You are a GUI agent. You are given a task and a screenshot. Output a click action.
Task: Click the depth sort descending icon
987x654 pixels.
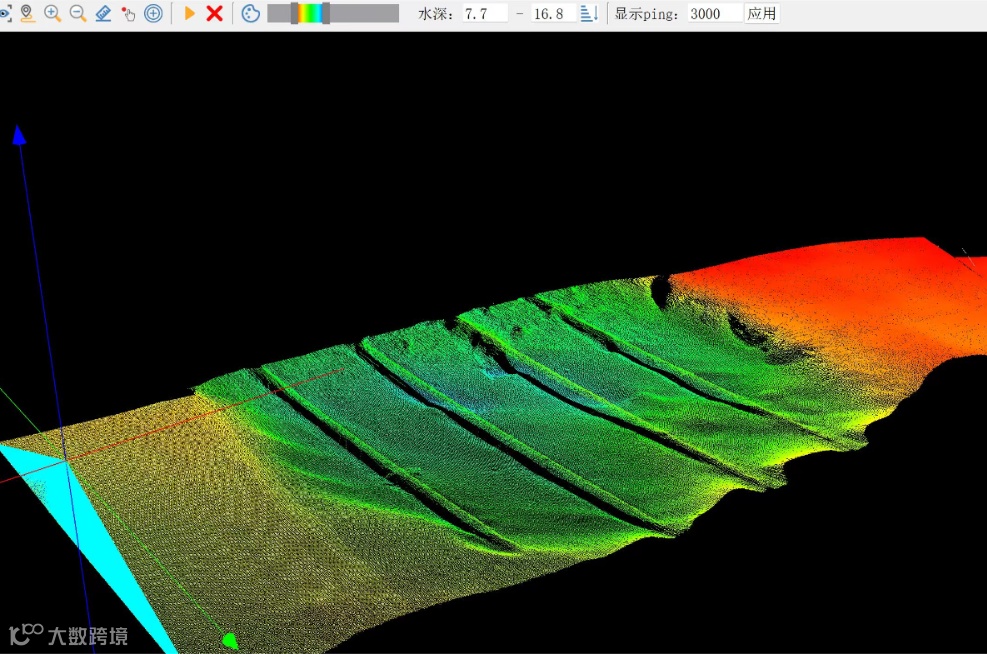[589, 13]
